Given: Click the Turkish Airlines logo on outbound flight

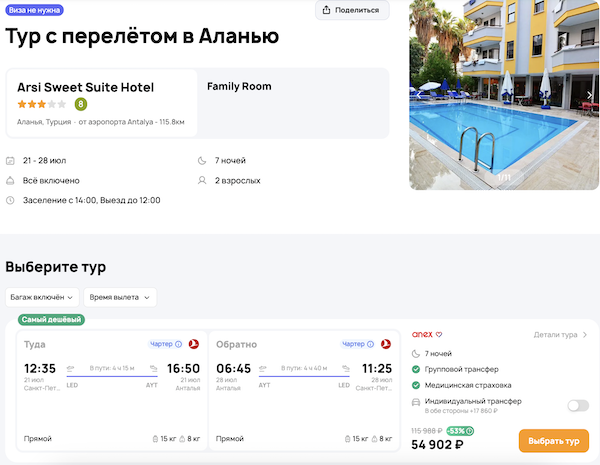Looking at the screenshot, I should 193,344.
